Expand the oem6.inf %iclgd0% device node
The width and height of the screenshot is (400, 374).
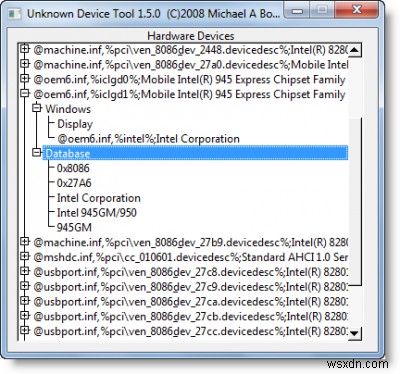pyautogui.click(x=24, y=79)
